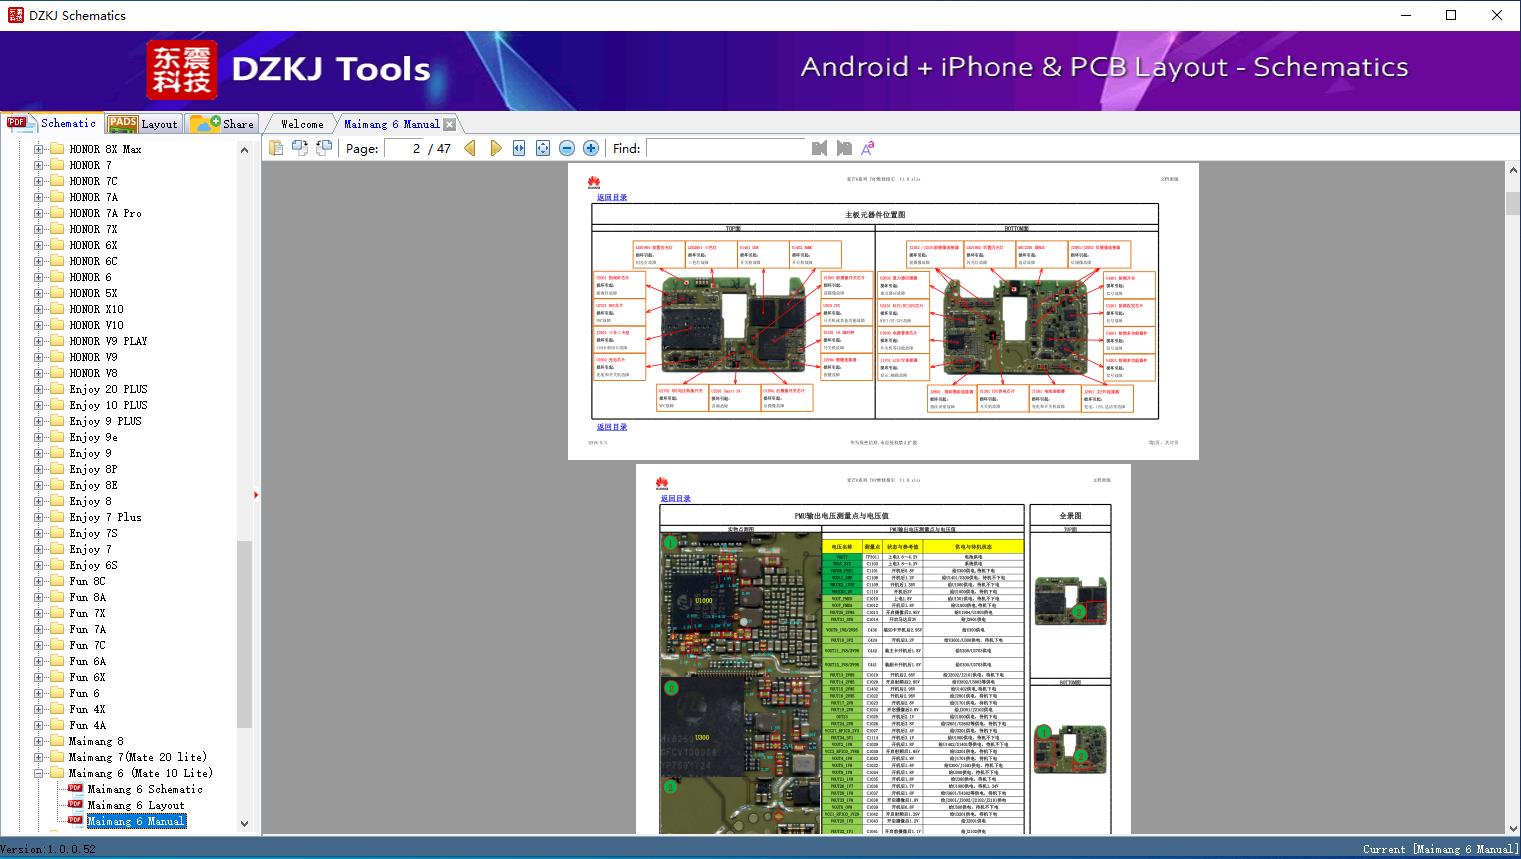Click the first document toolbar icon
The image size is (1521, 859).
click(276, 148)
